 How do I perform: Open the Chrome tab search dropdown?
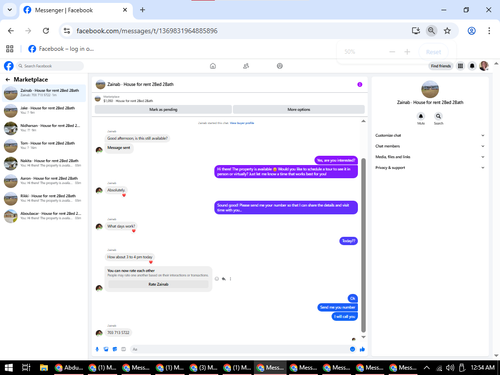click(x=10, y=10)
